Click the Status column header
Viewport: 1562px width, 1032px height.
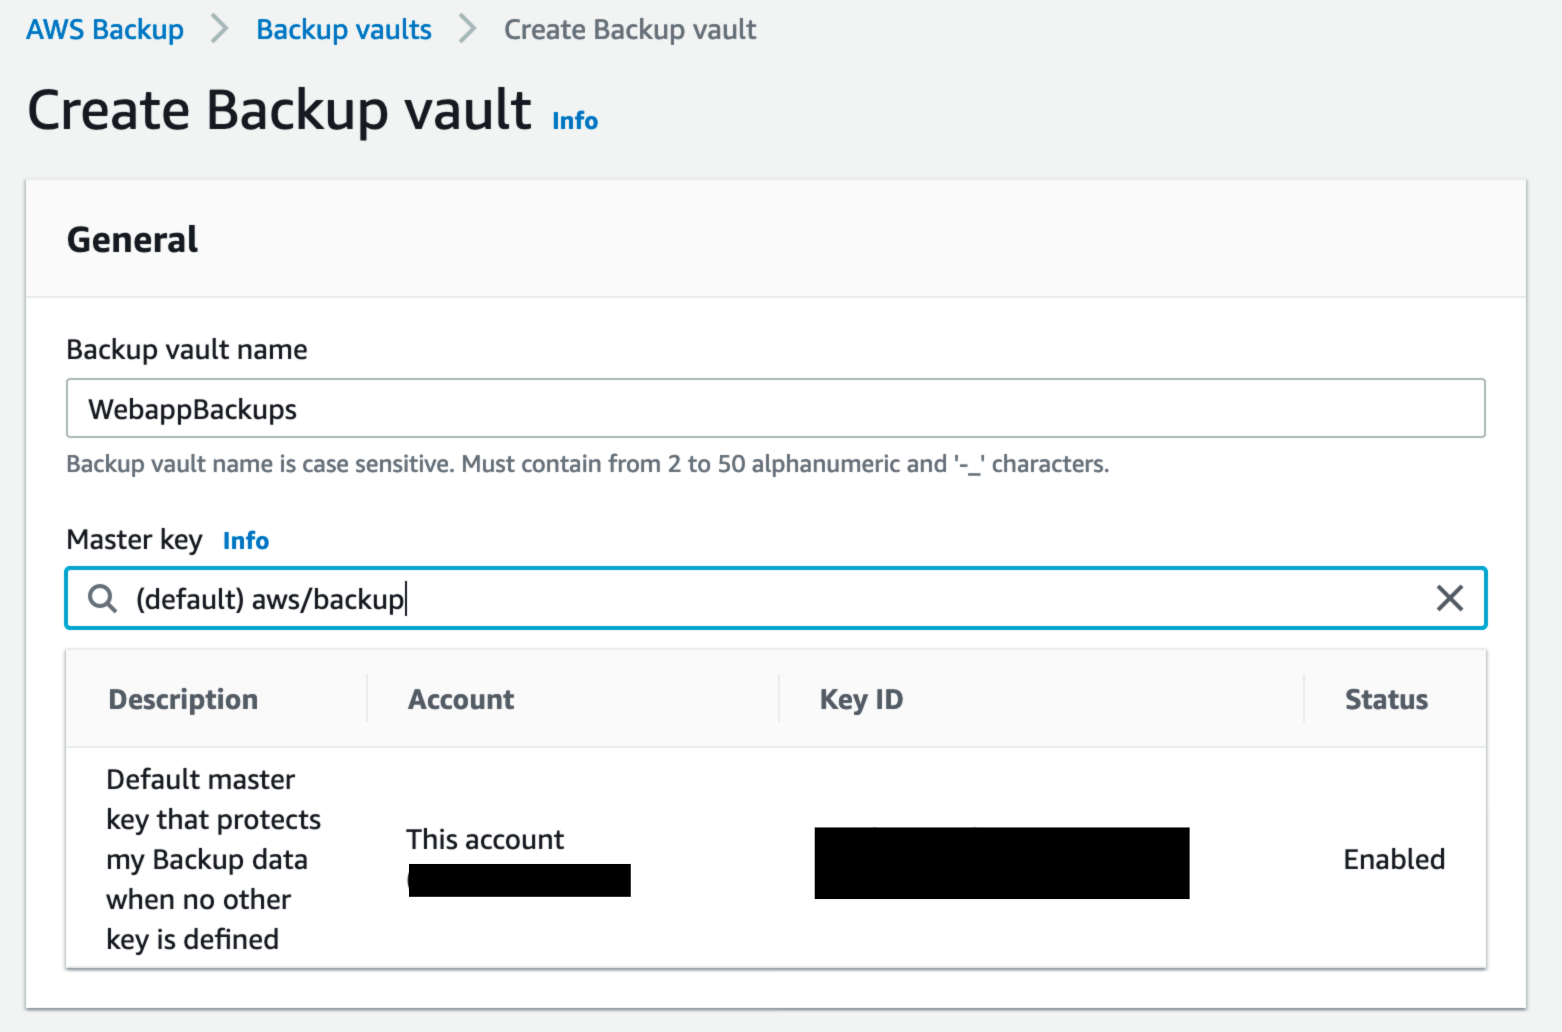1386,699
